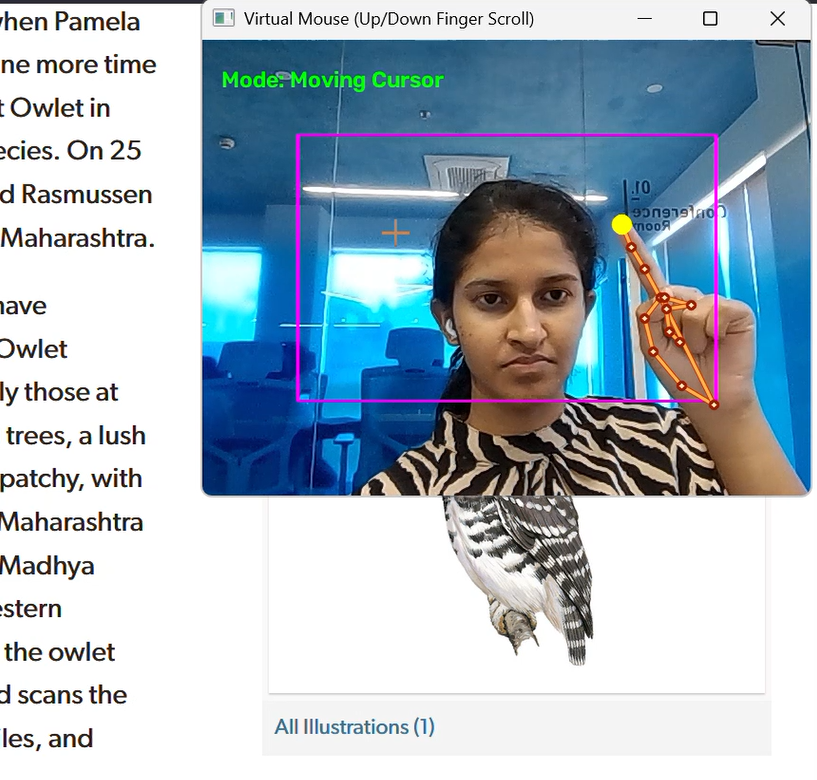Click the word 'Madhya' in the article
The height and width of the screenshot is (780, 817).
click(47, 566)
